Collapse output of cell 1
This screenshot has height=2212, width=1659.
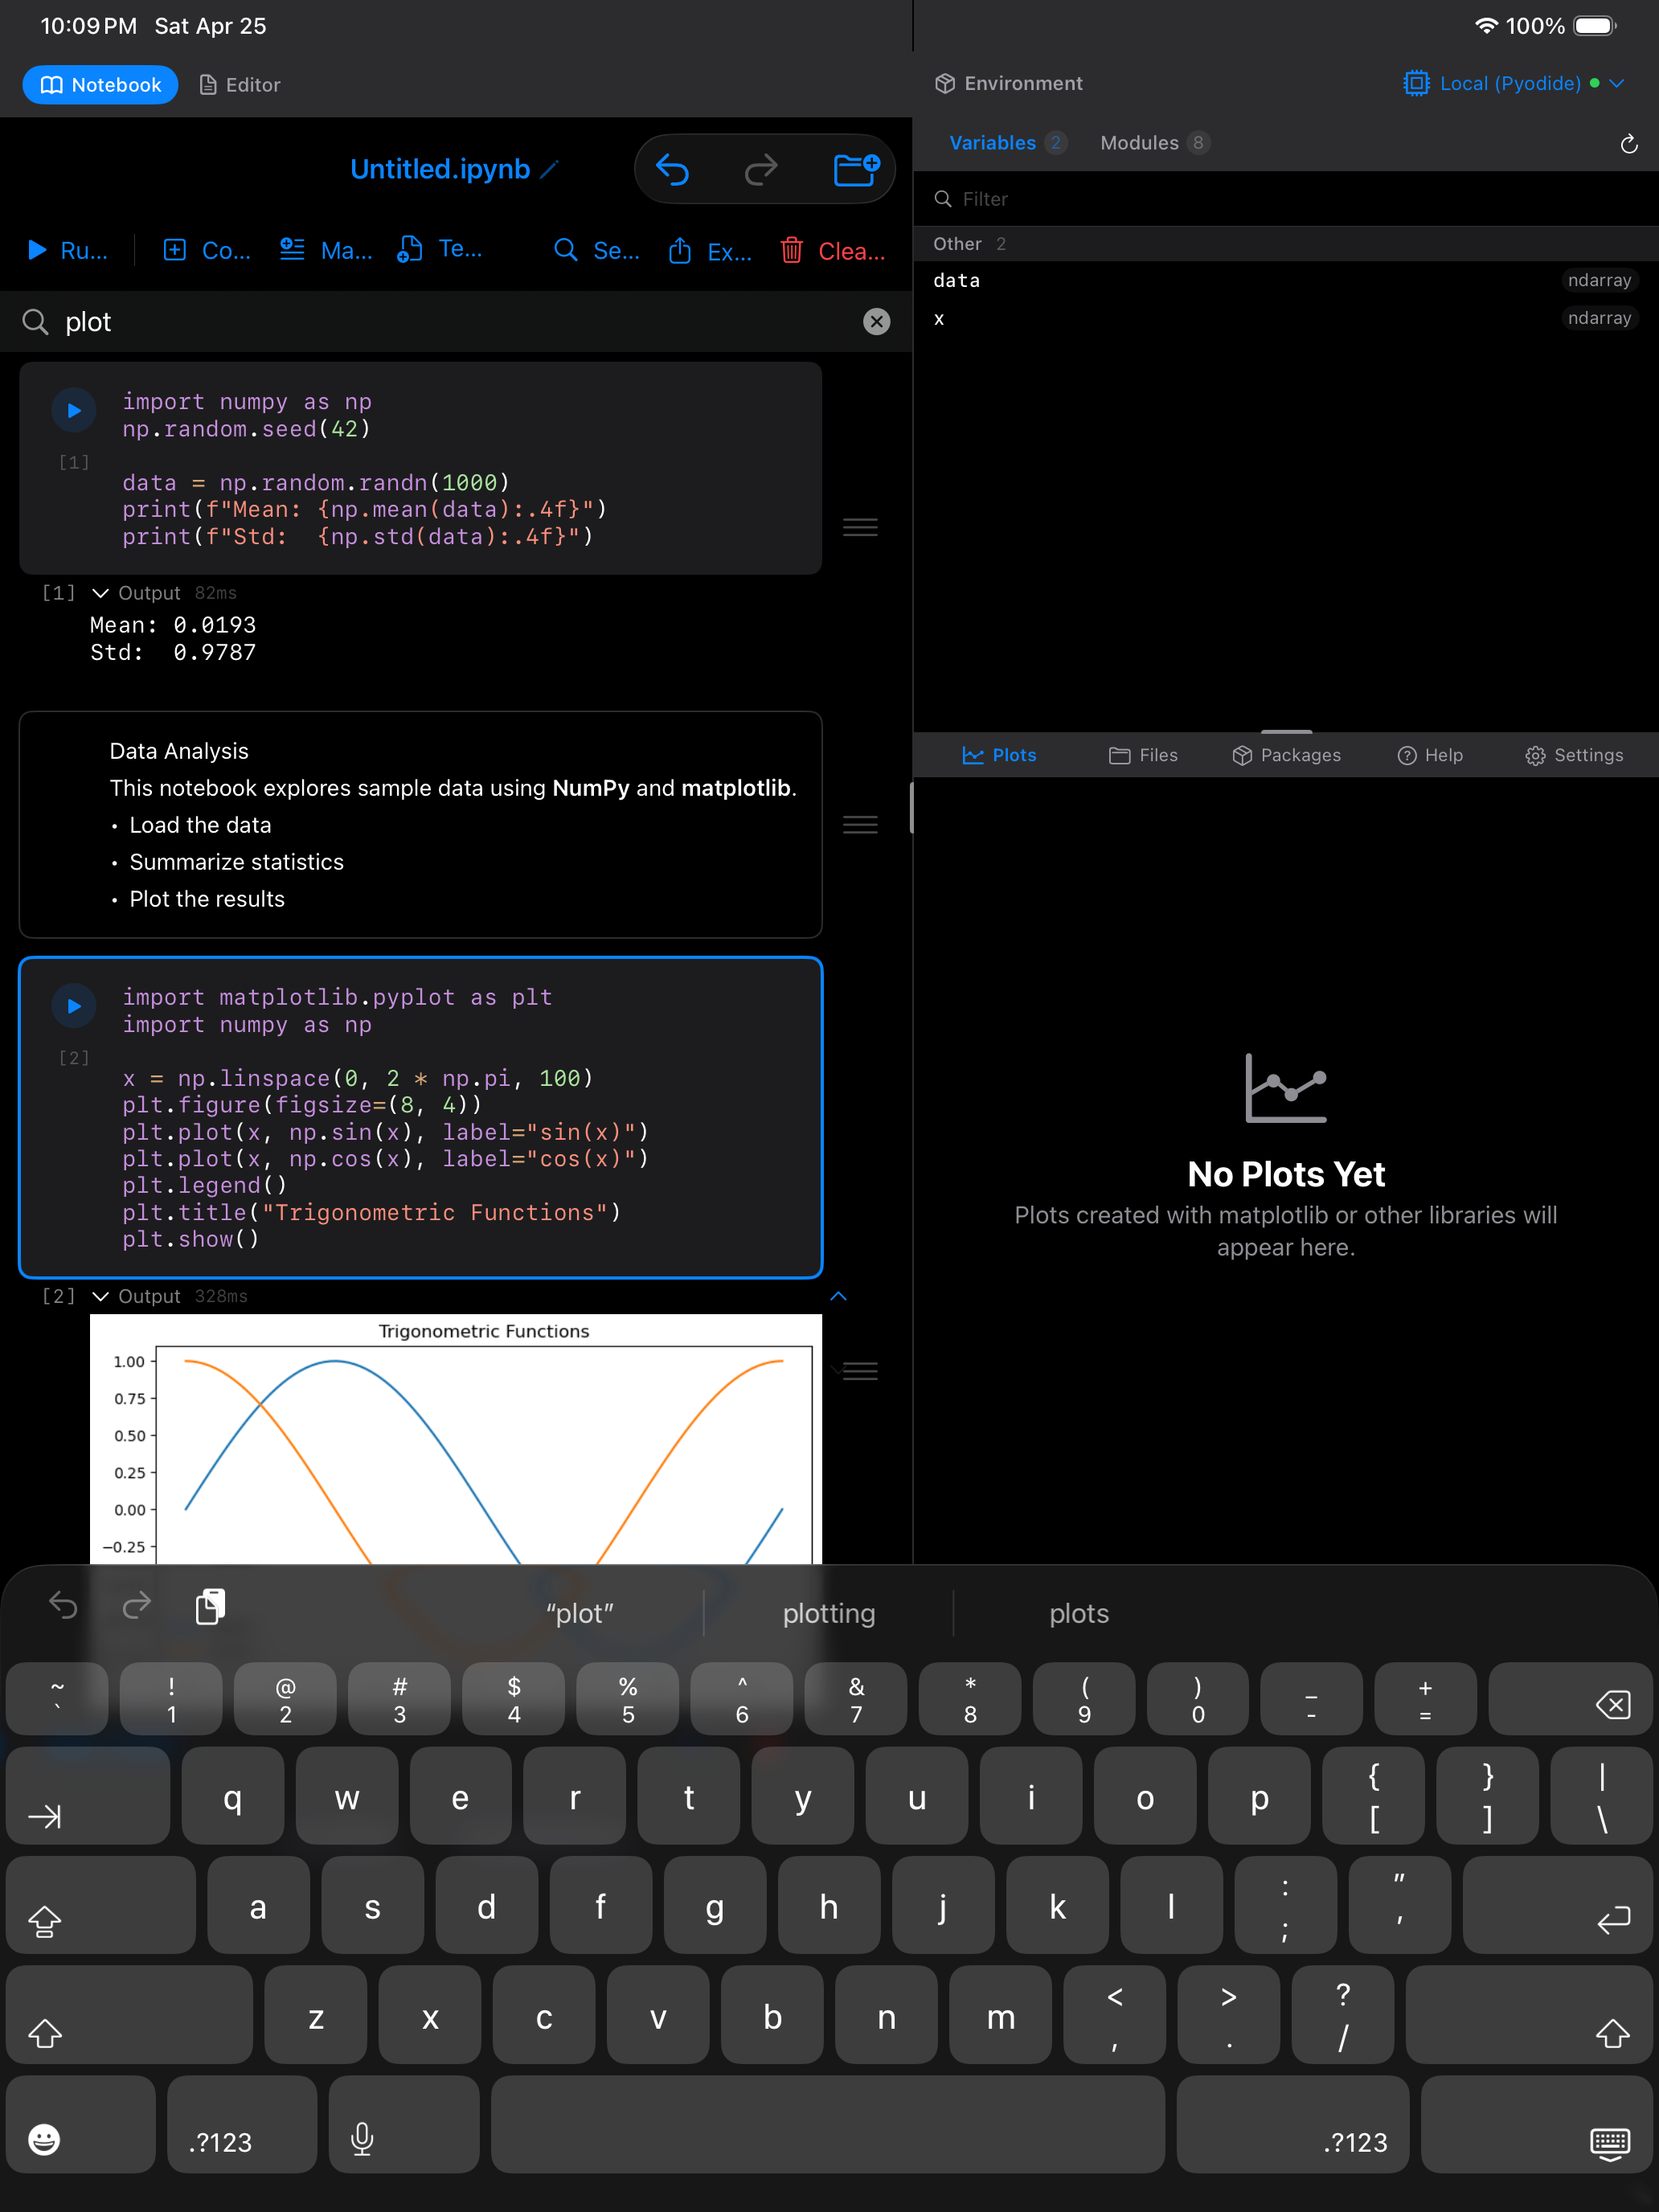click(x=100, y=593)
